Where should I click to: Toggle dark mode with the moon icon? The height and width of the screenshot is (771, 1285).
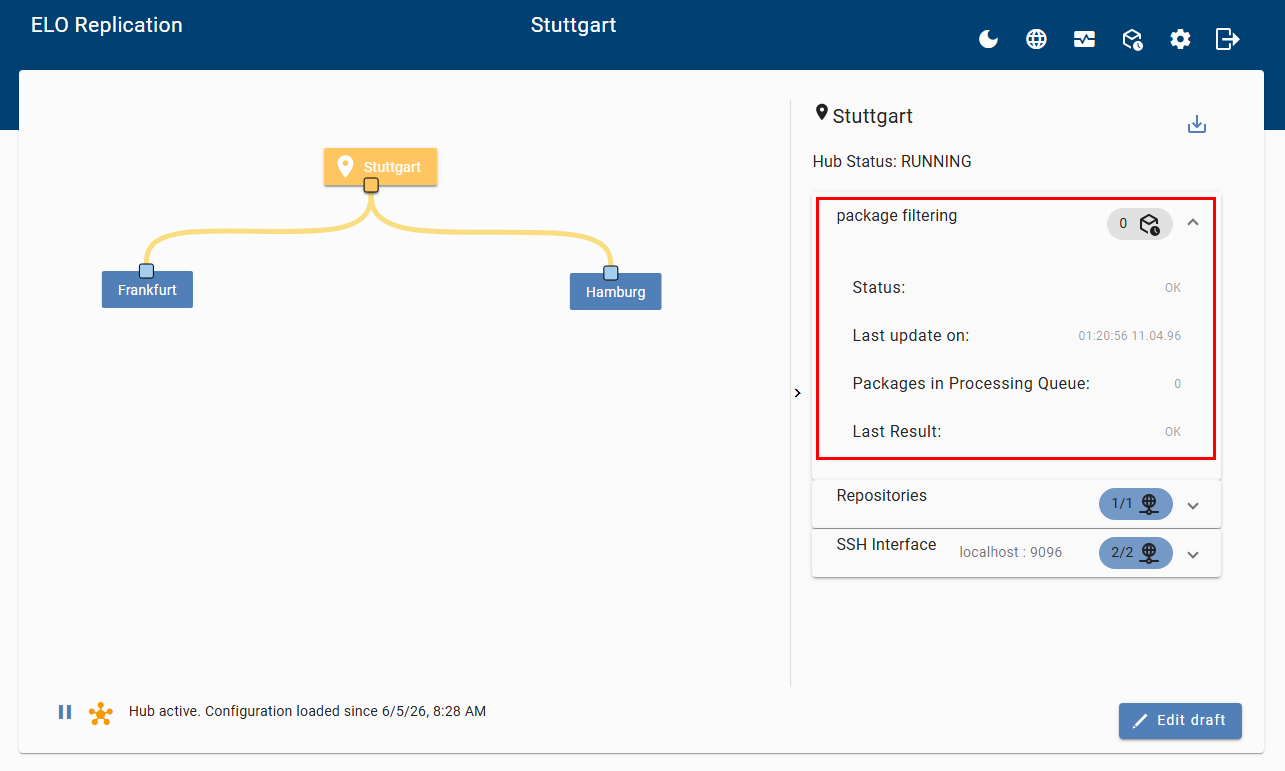[988, 39]
